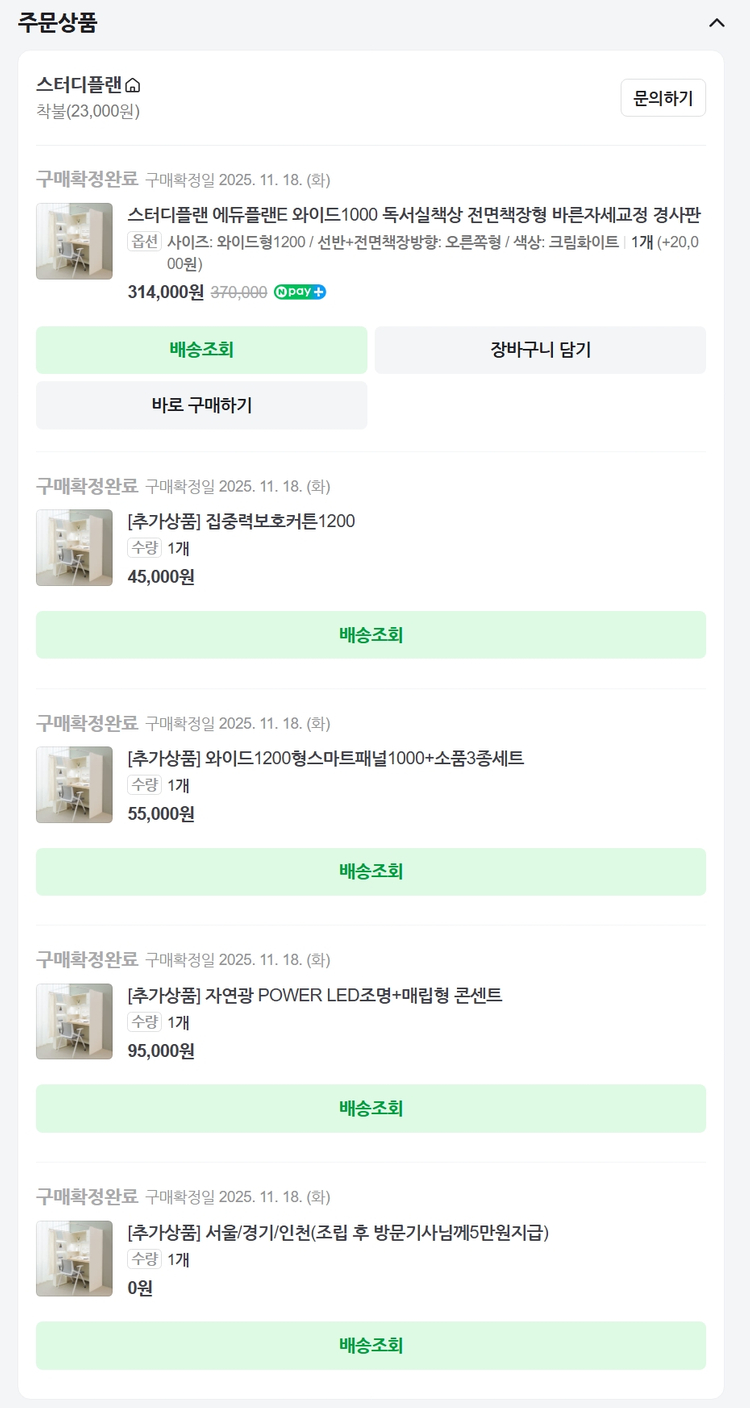Click 장바구니 담기 to add to cart

(x=540, y=350)
